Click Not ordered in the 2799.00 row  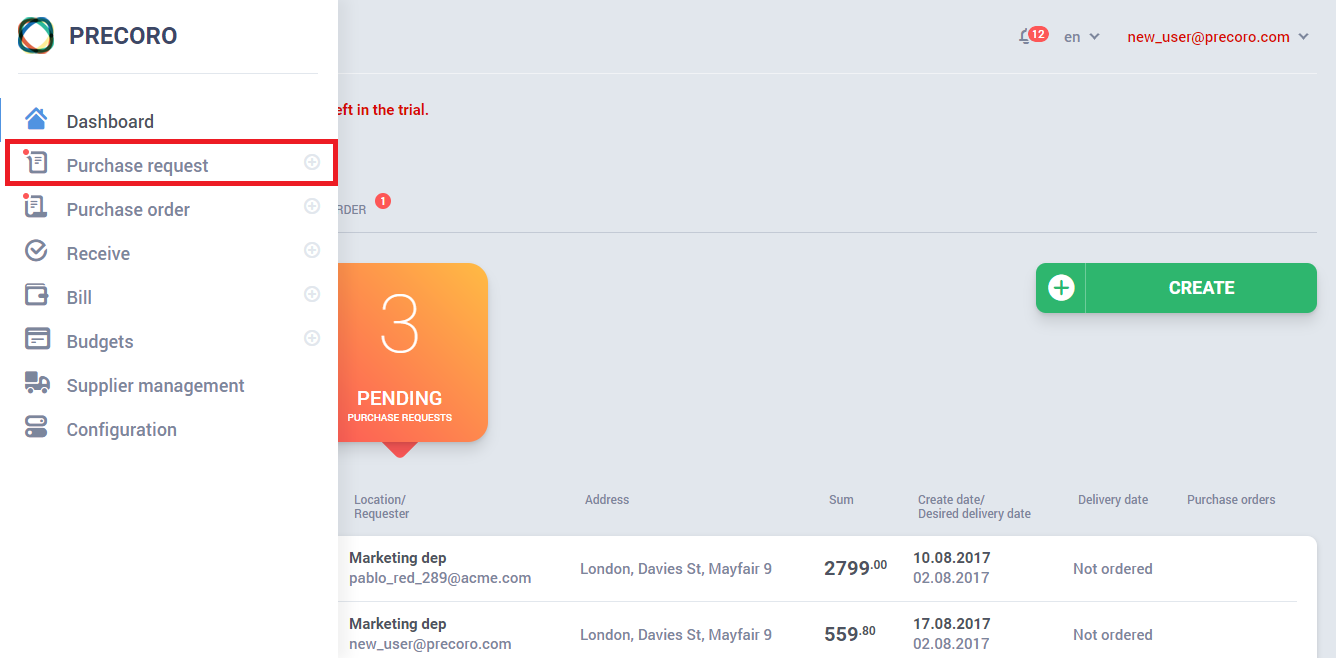pos(1113,569)
